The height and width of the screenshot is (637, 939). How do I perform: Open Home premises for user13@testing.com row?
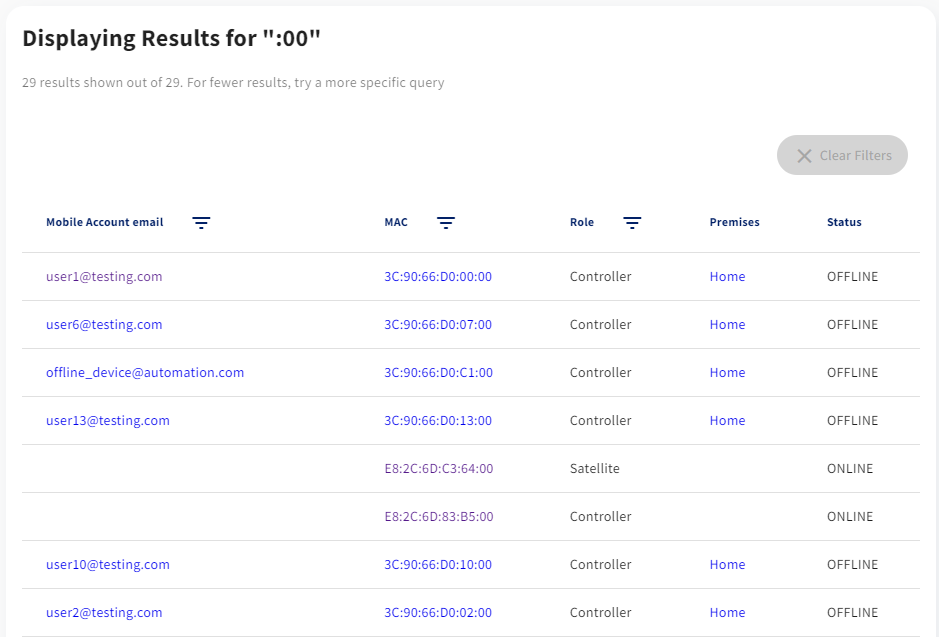pyautogui.click(x=728, y=420)
